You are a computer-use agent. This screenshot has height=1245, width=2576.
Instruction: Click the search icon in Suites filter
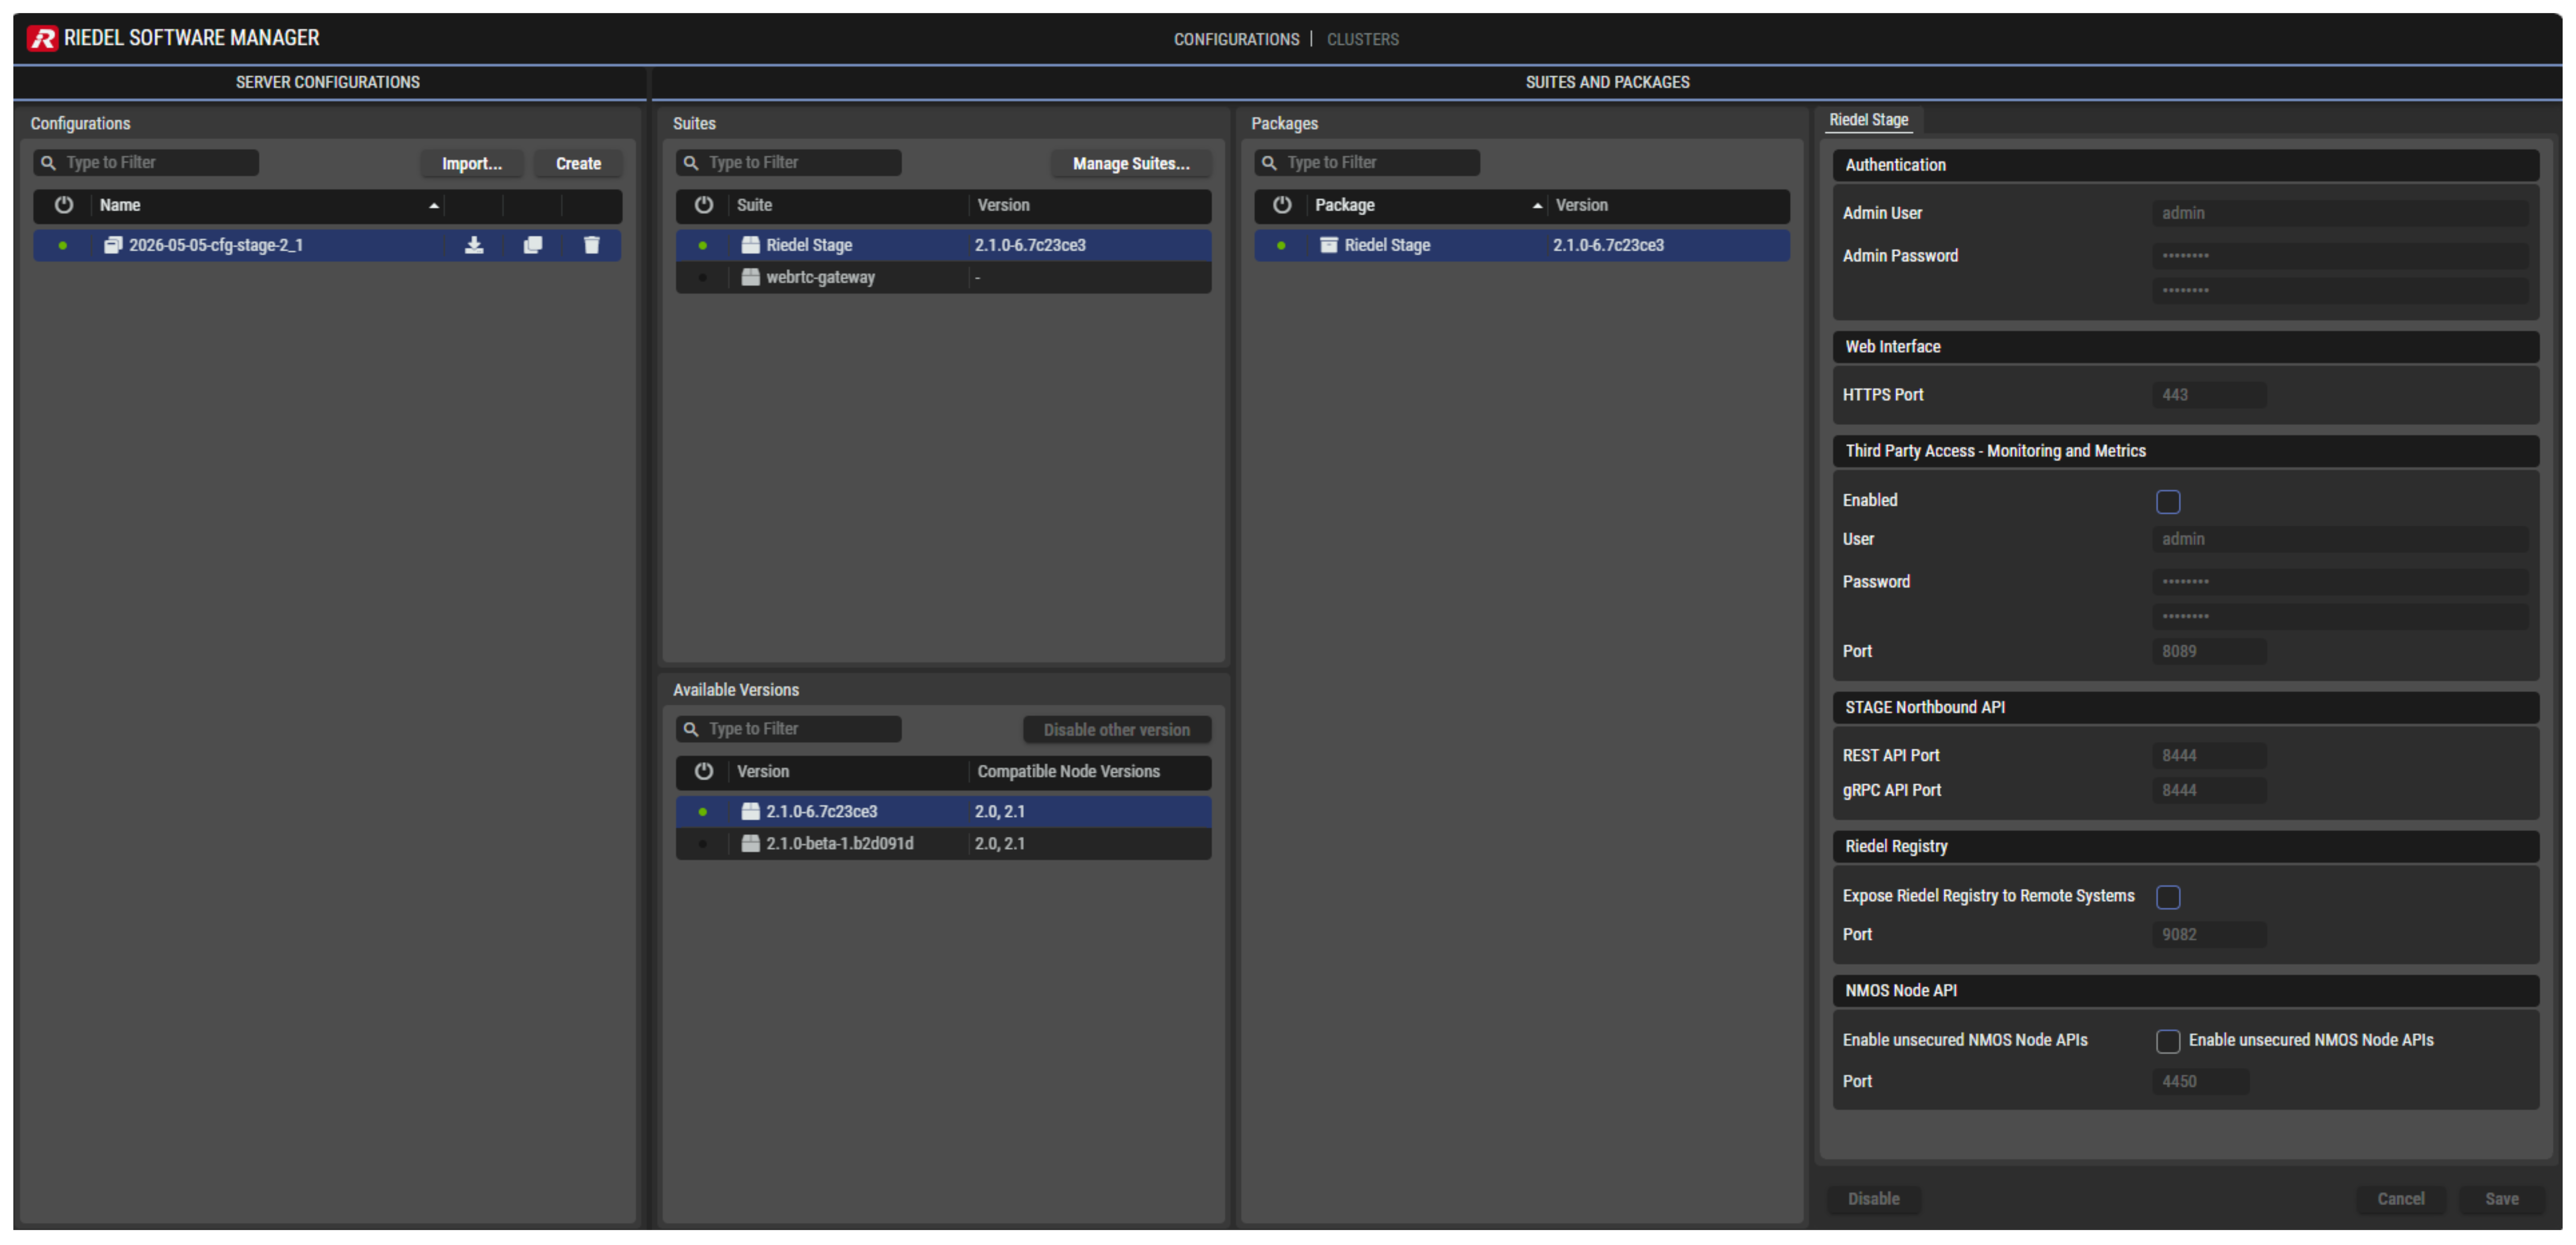[x=691, y=163]
